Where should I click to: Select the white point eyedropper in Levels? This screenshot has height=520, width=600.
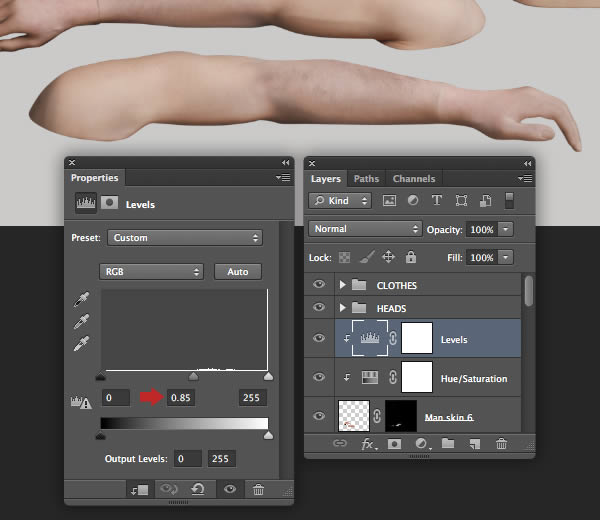click(82, 343)
